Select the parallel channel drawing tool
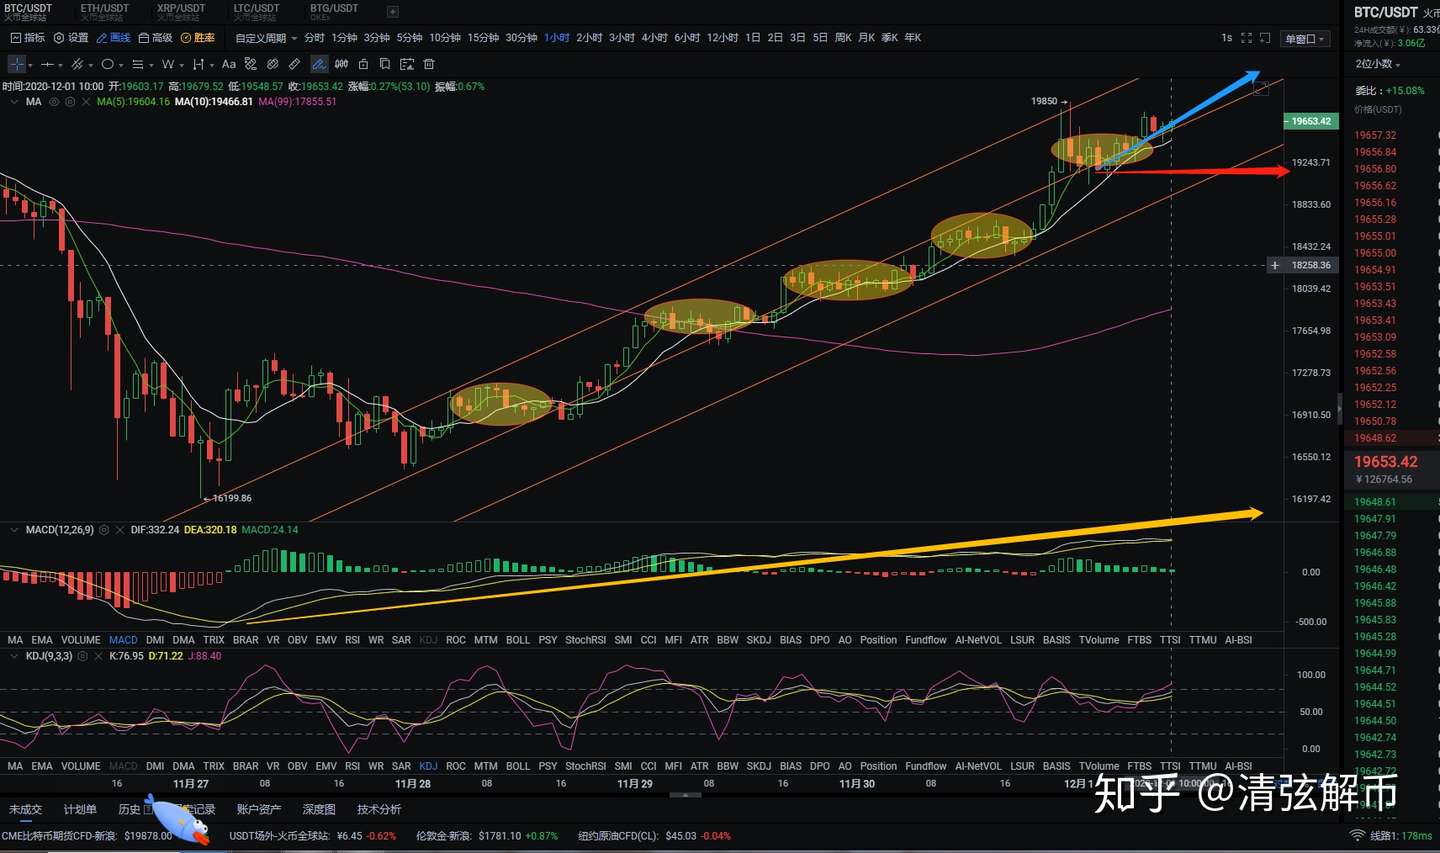Viewport: 1440px width, 853px height. [x=77, y=64]
